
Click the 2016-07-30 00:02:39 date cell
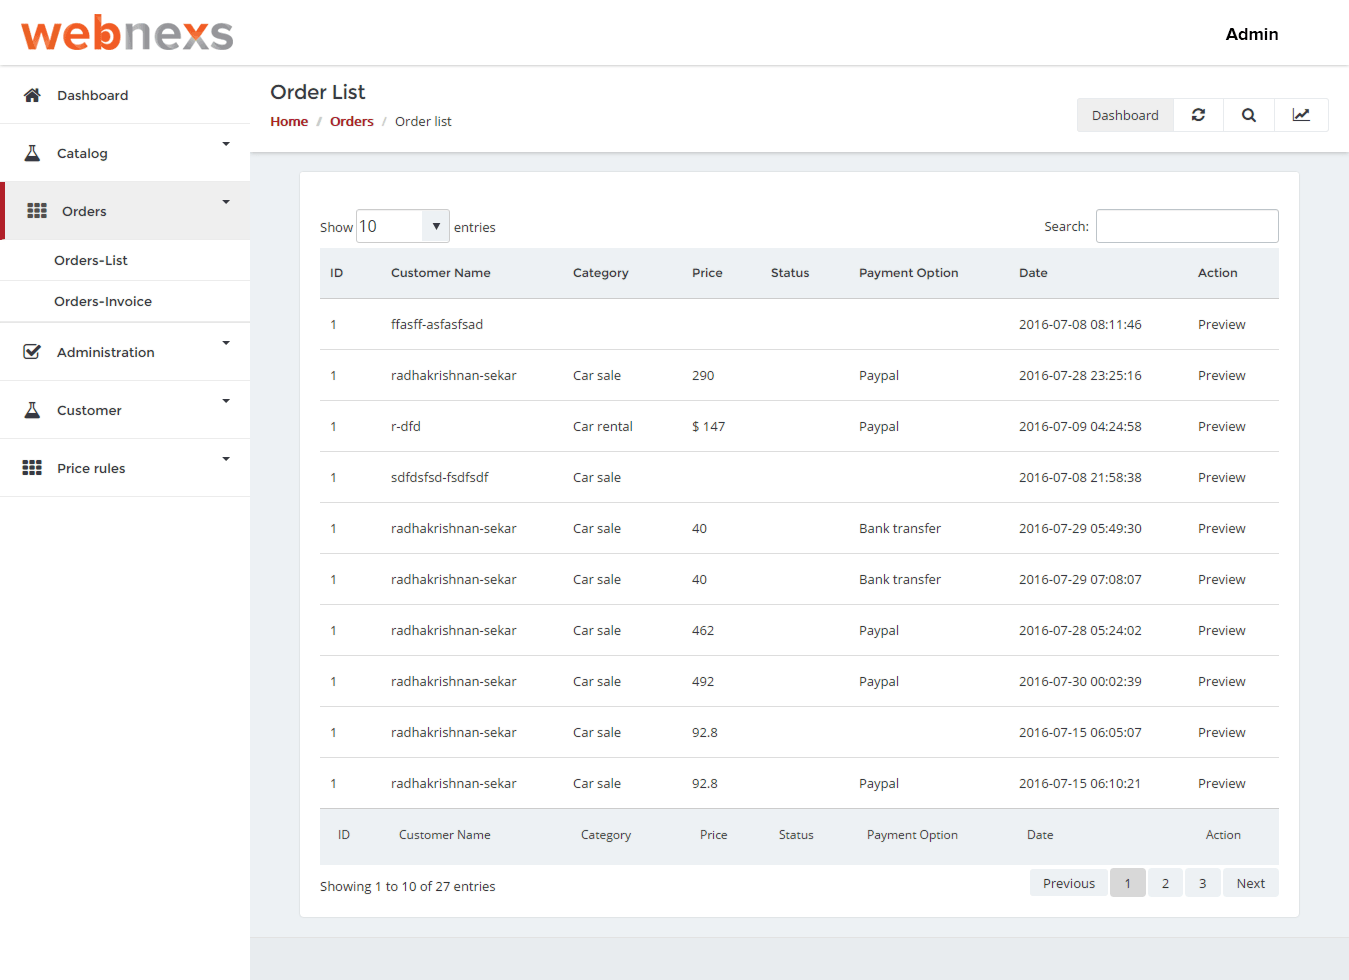[x=1080, y=681]
